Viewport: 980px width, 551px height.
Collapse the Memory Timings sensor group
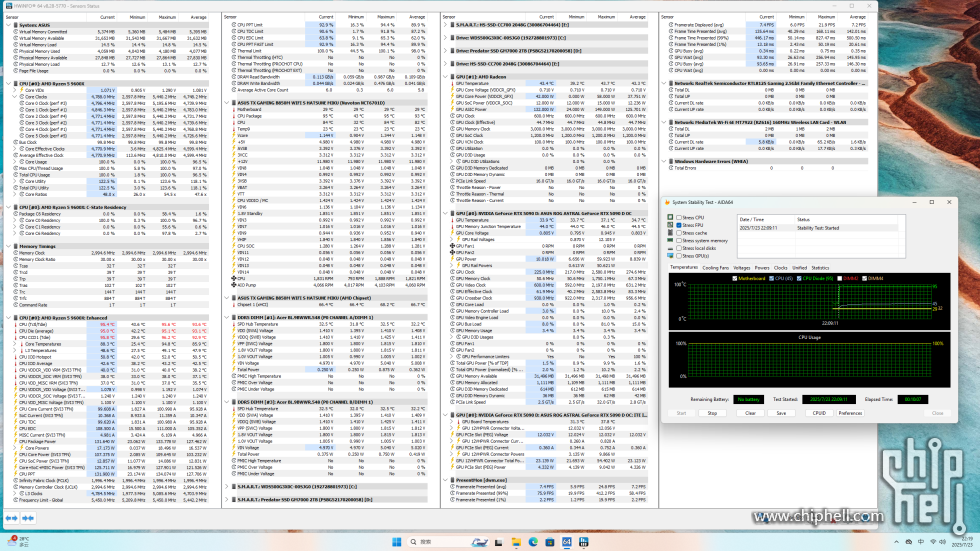click(8, 246)
